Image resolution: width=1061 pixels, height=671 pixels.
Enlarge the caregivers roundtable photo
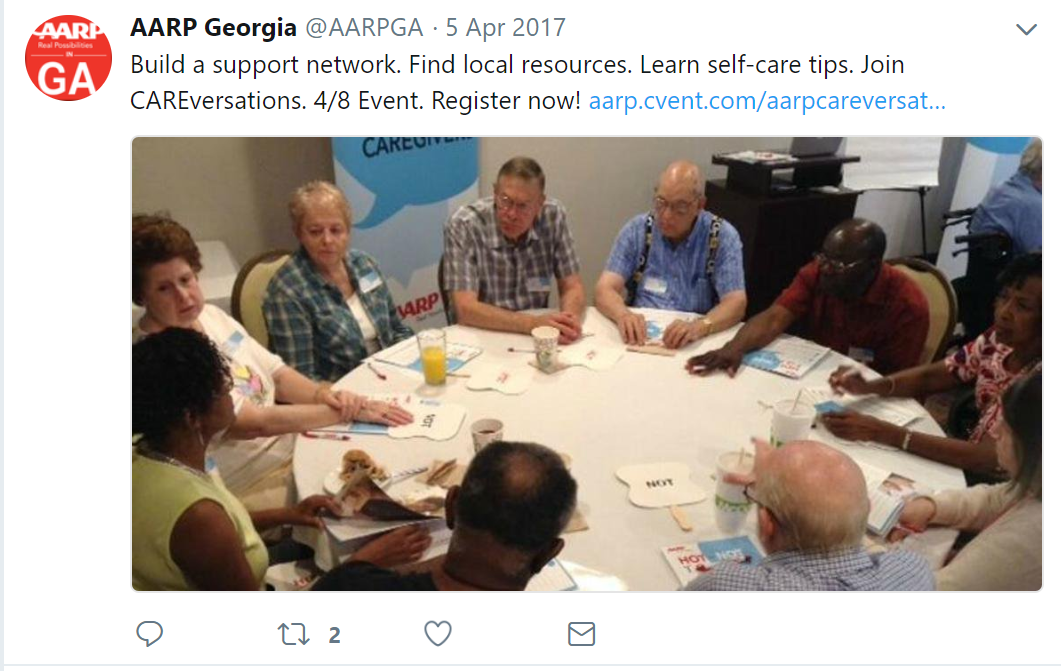[587, 364]
